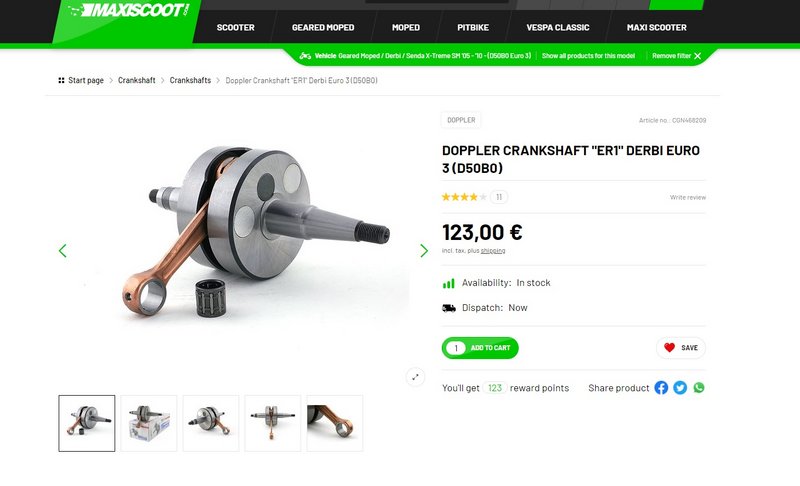Open the Vespa Classic menu
This screenshot has height=486, width=800.
tap(558, 28)
